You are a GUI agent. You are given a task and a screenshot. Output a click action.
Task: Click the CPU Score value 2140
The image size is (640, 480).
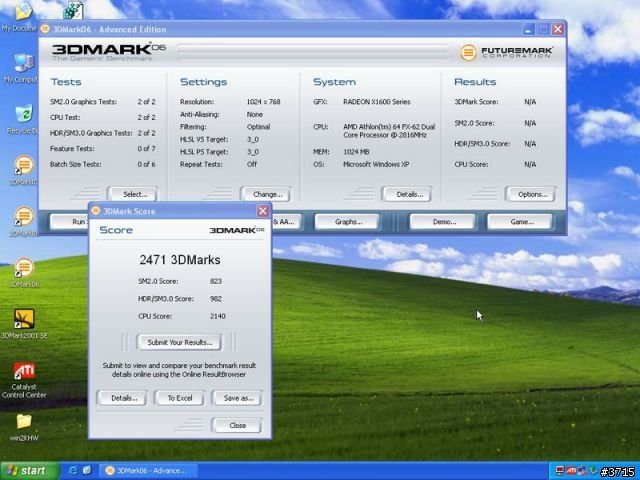pyautogui.click(x=218, y=316)
